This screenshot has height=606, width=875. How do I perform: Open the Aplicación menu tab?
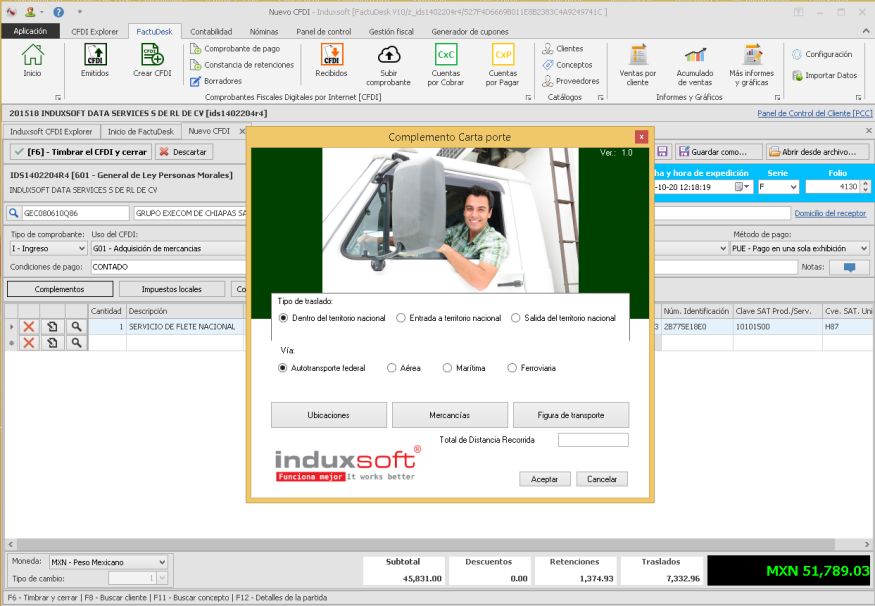coord(30,31)
